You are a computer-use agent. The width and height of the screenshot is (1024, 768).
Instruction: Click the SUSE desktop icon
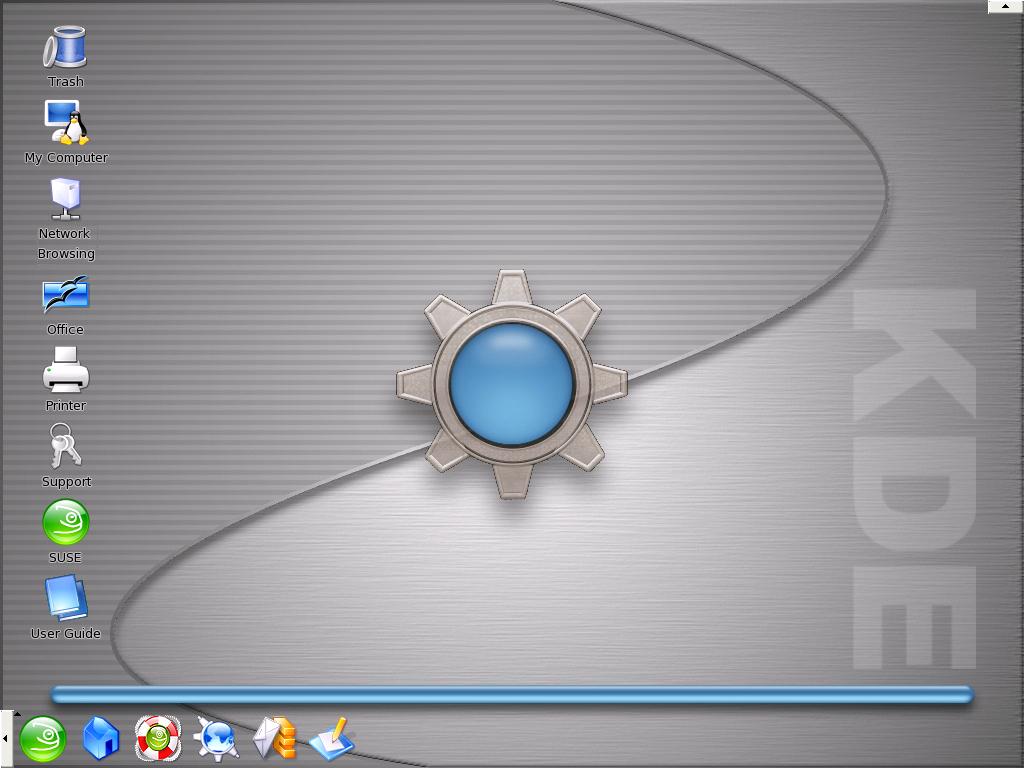coord(65,522)
